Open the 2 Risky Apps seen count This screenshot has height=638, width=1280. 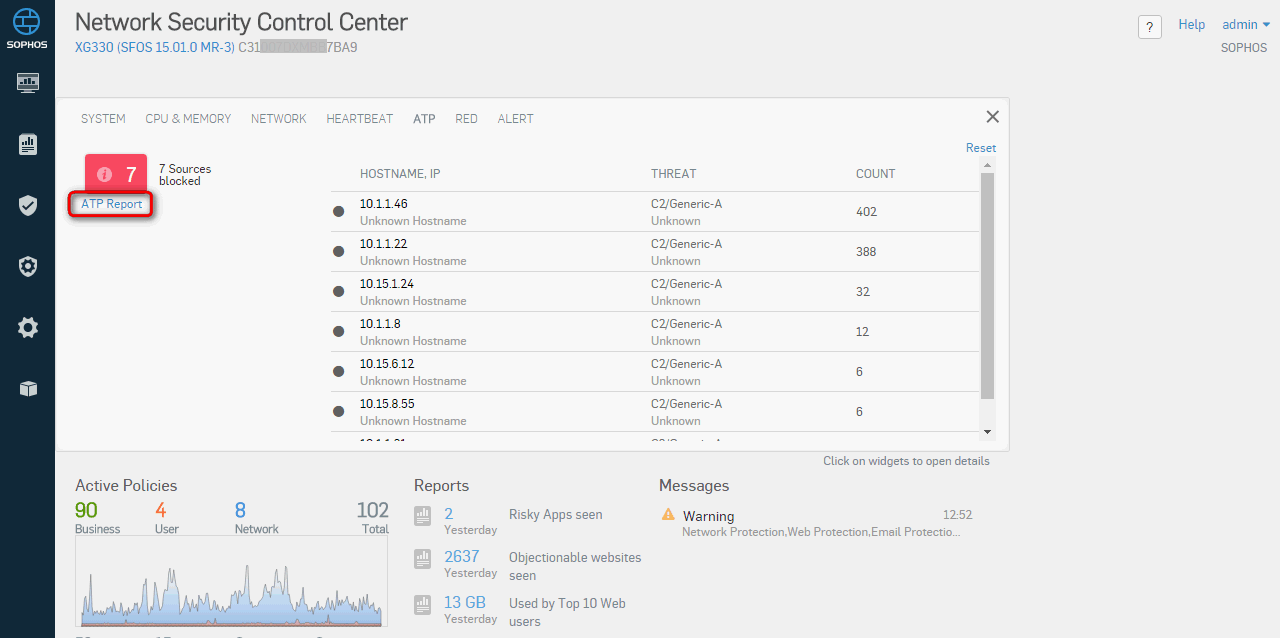click(449, 514)
